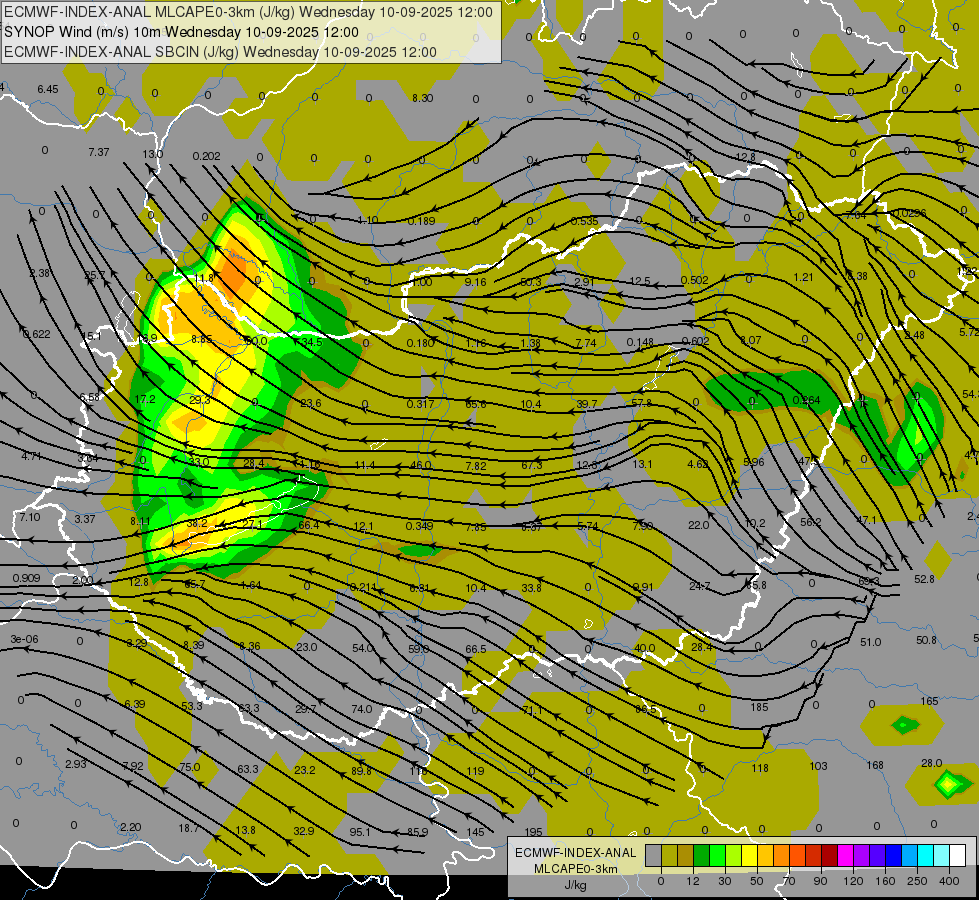Click legend tick label 250
979x900 pixels.
coord(917,881)
